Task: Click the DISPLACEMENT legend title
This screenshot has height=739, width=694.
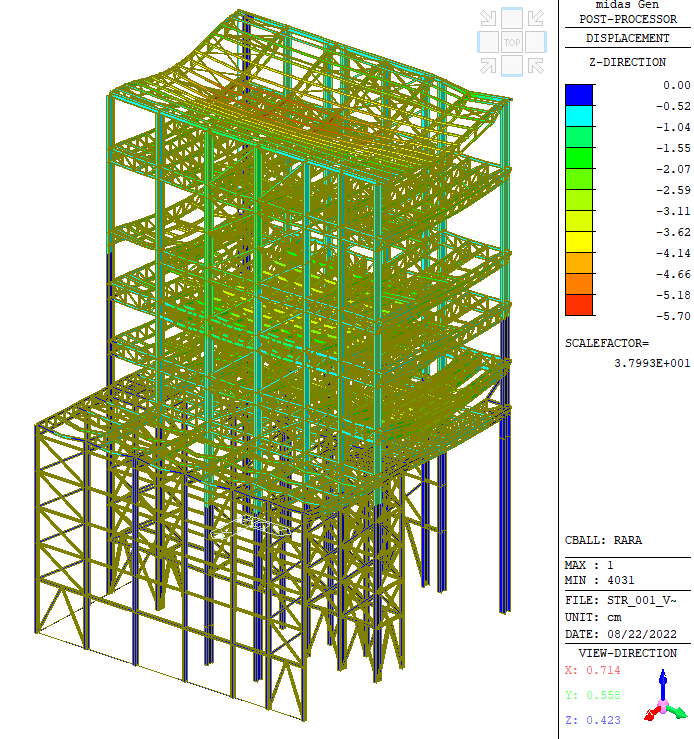Action: [x=628, y=38]
